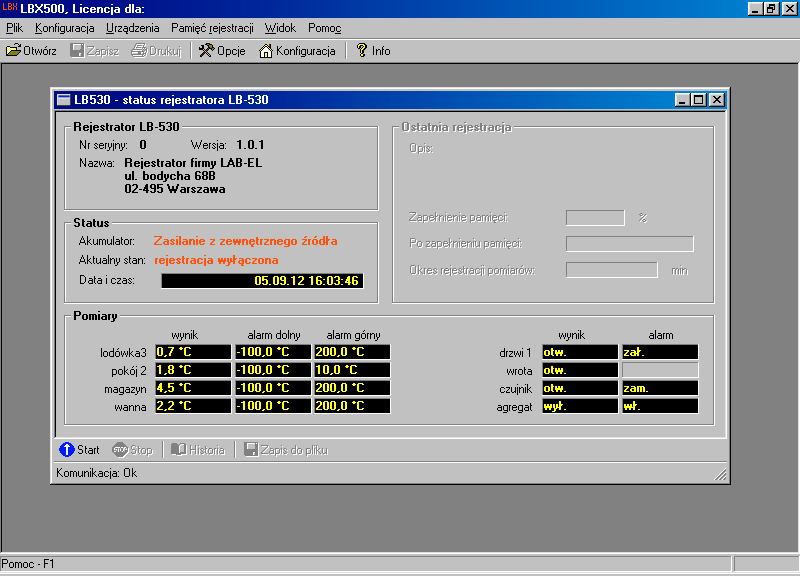This screenshot has height=576, width=800.
Task: Click wanna alarm dolny -100,0 °C
Action: (272, 406)
